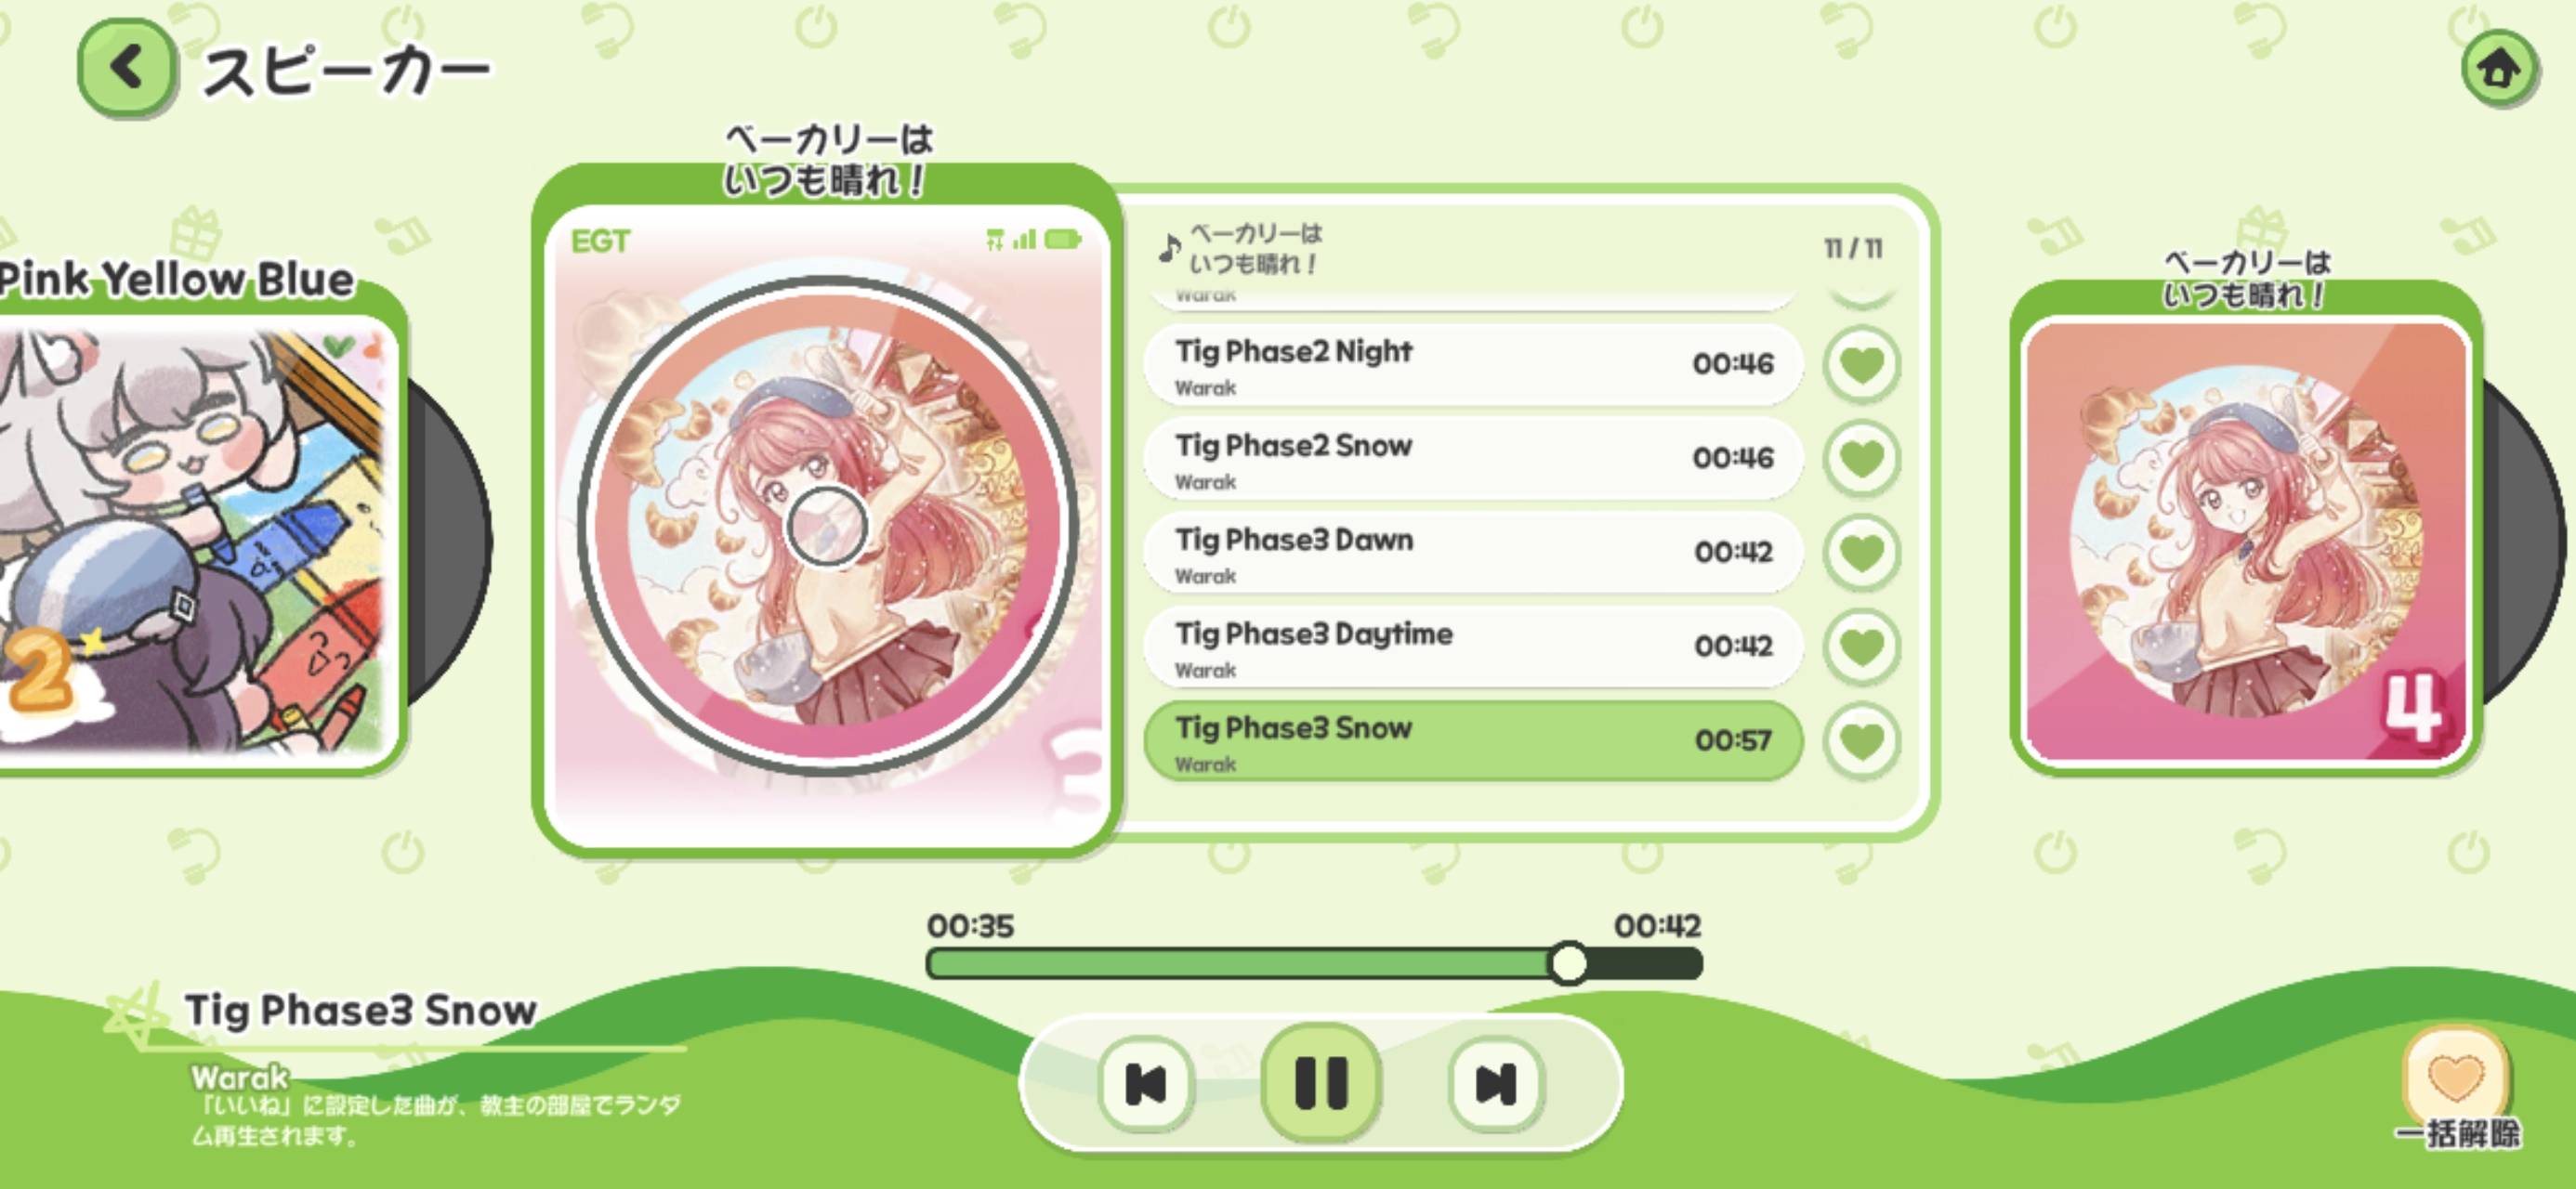The width and height of the screenshot is (2576, 1189).
Task: Click the spinning disc artwork
Action: 827,526
